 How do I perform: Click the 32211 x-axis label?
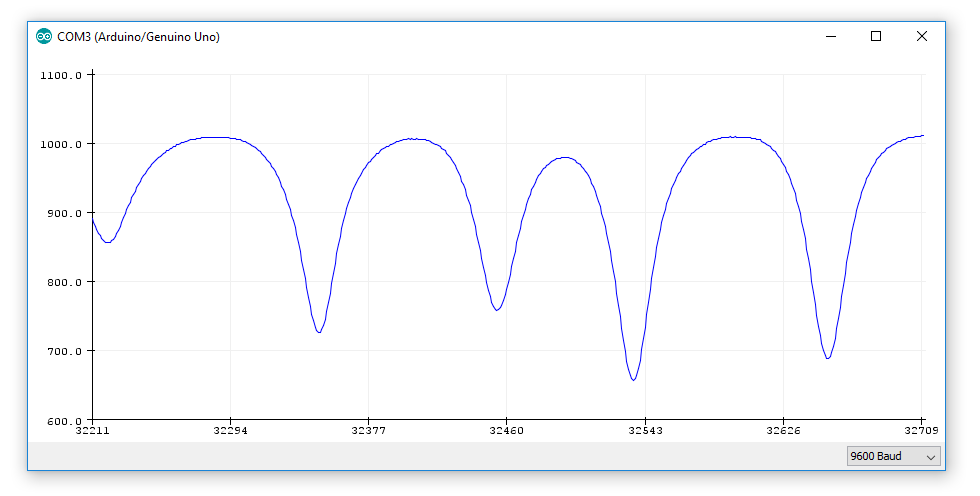pyautogui.click(x=92, y=430)
